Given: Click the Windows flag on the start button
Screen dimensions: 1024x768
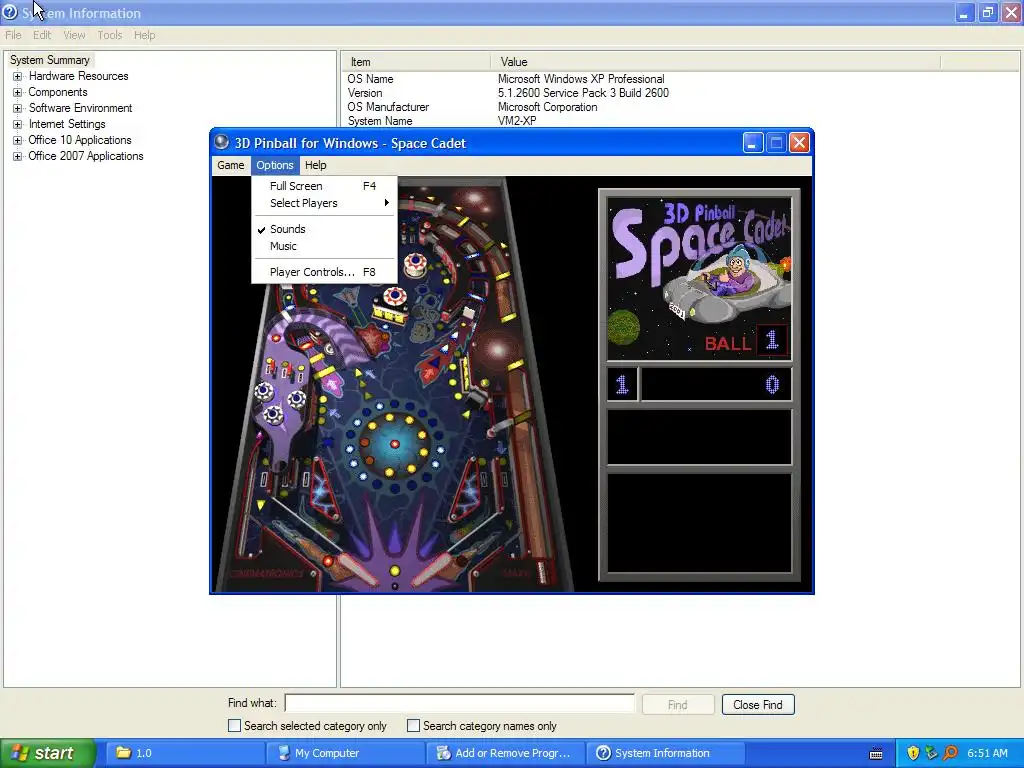Looking at the screenshot, I should click(19, 753).
